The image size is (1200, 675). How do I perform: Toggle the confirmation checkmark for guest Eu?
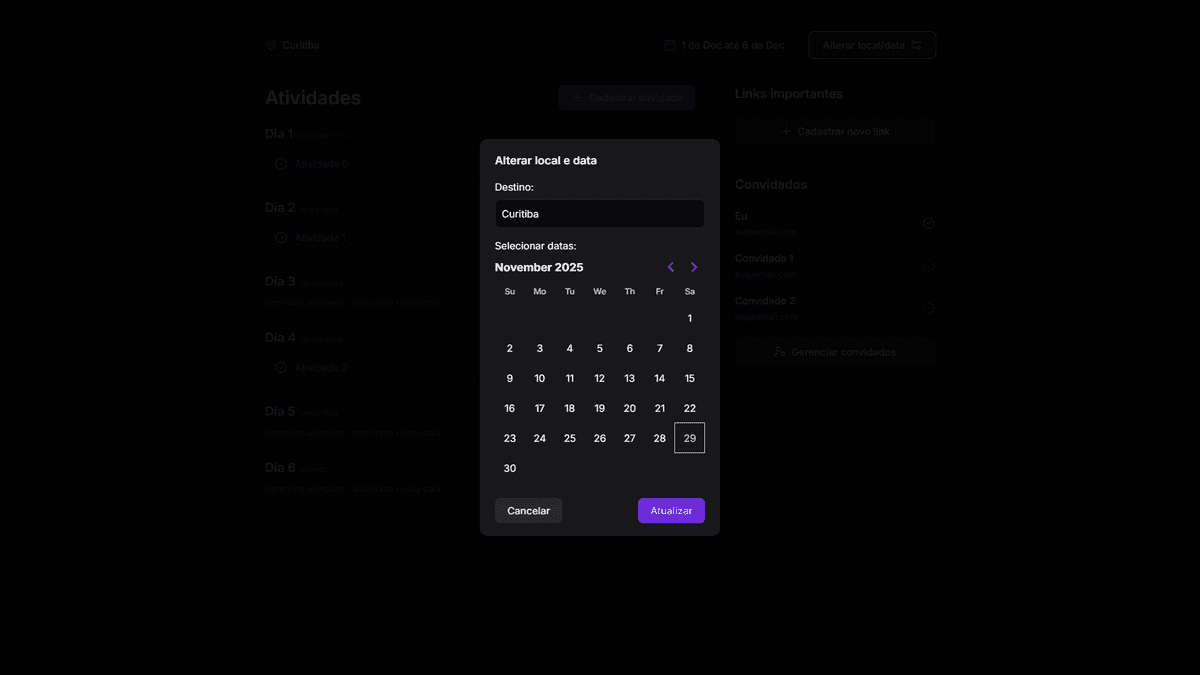point(927,222)
